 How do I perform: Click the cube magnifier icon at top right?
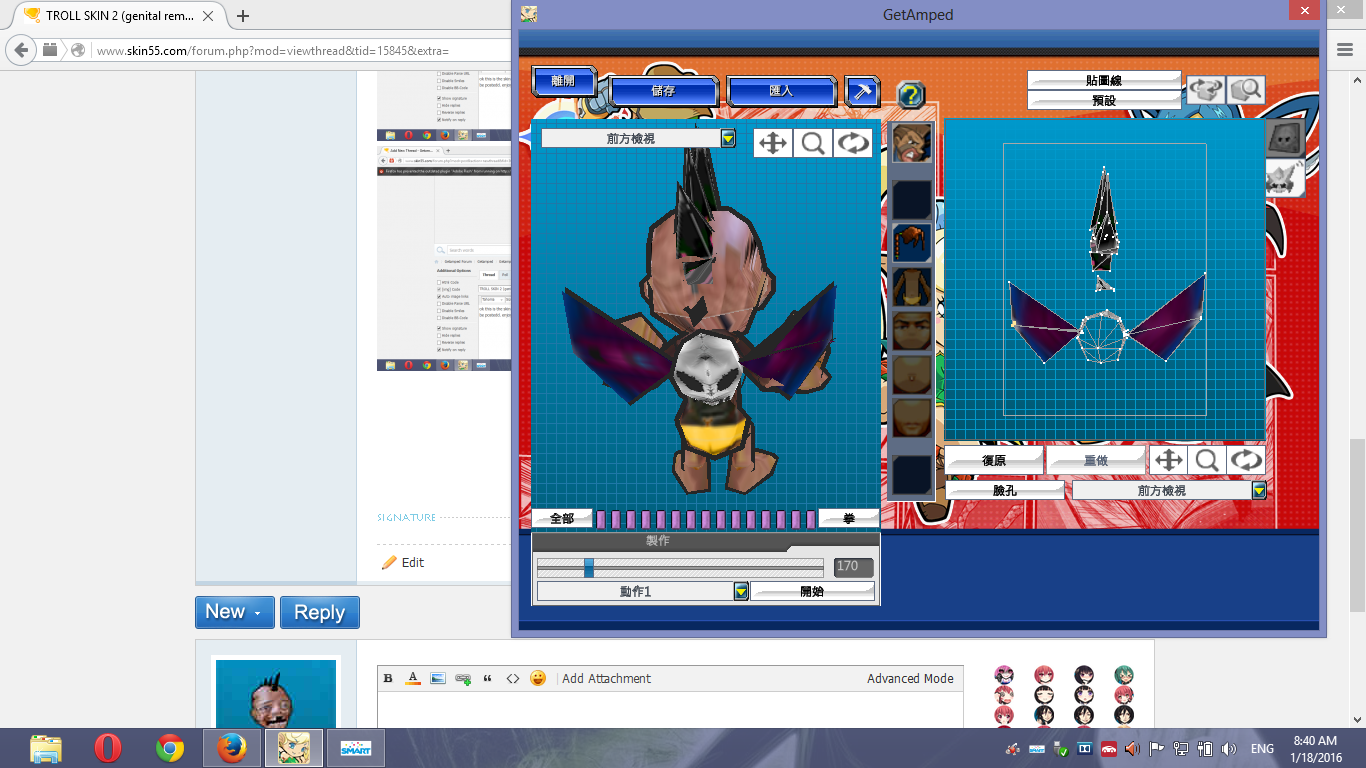coord(1246,90)
